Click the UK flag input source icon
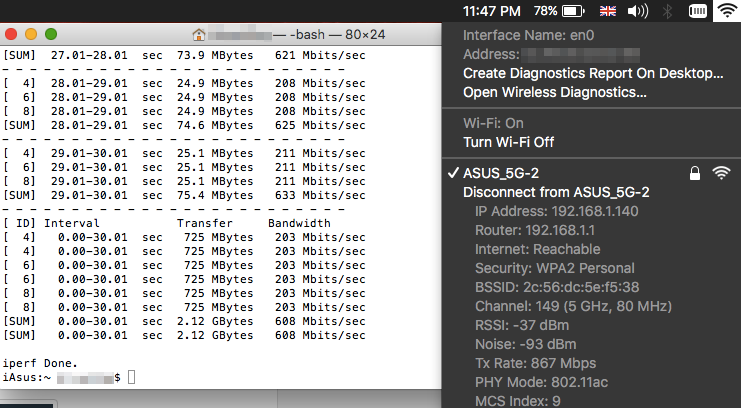 click(x=605, y=11)
